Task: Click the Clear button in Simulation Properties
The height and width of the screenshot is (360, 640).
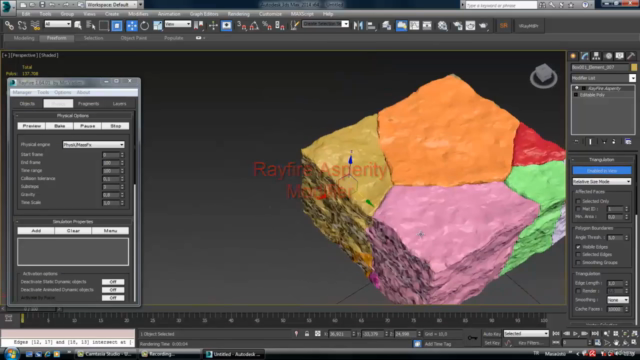Action: (73, 231)
